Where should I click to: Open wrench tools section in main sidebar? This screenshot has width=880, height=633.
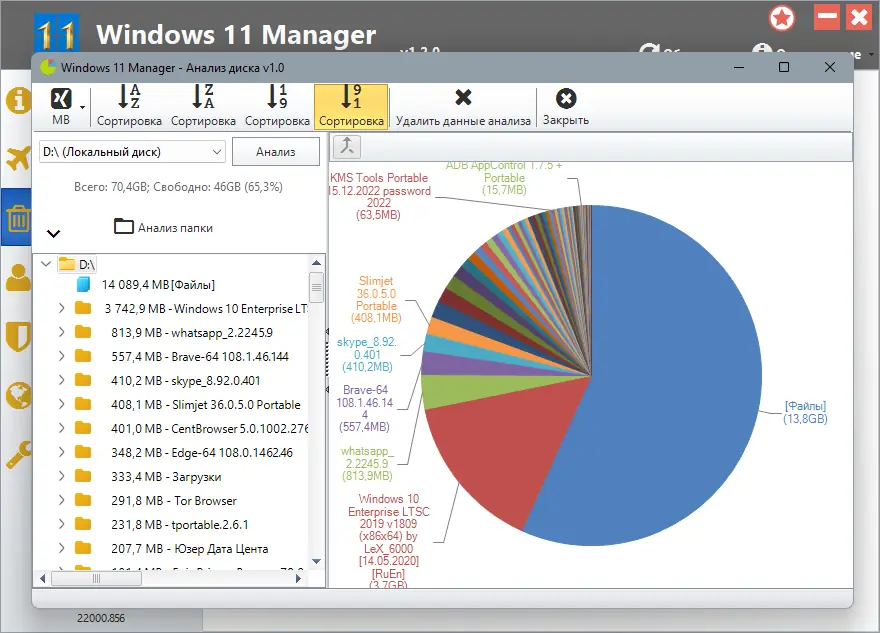(18, 455)
